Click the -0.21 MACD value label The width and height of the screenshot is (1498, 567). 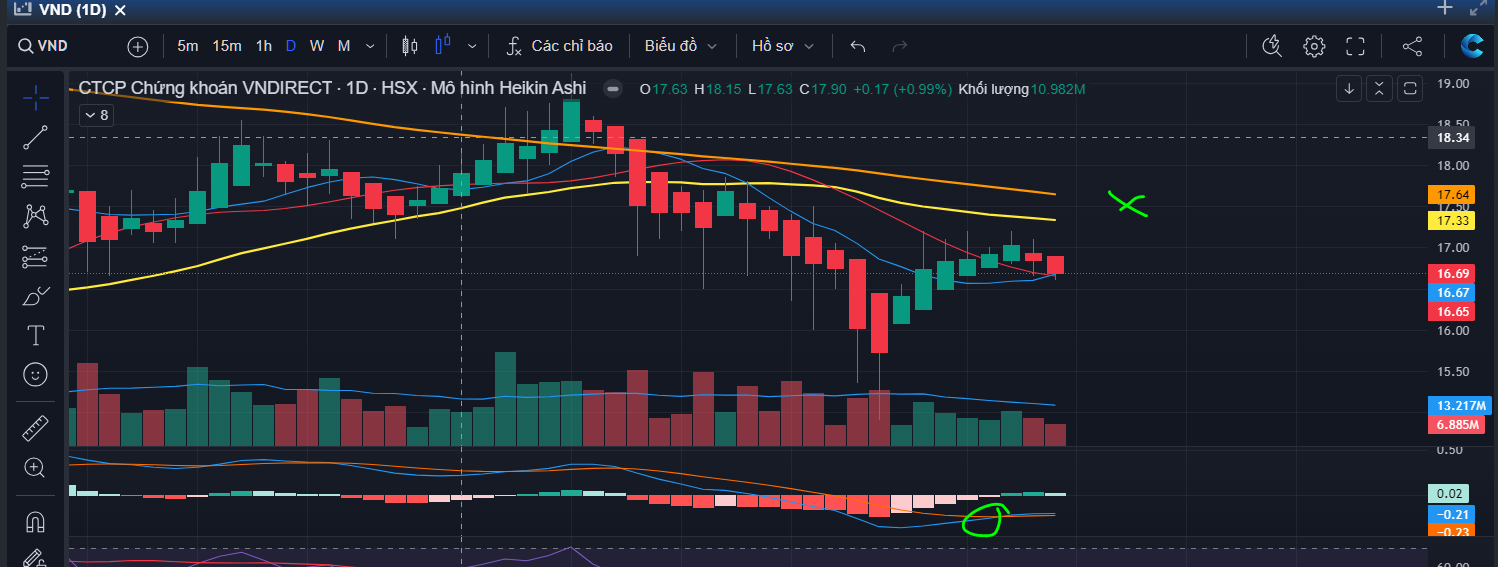coord(1451,514)
